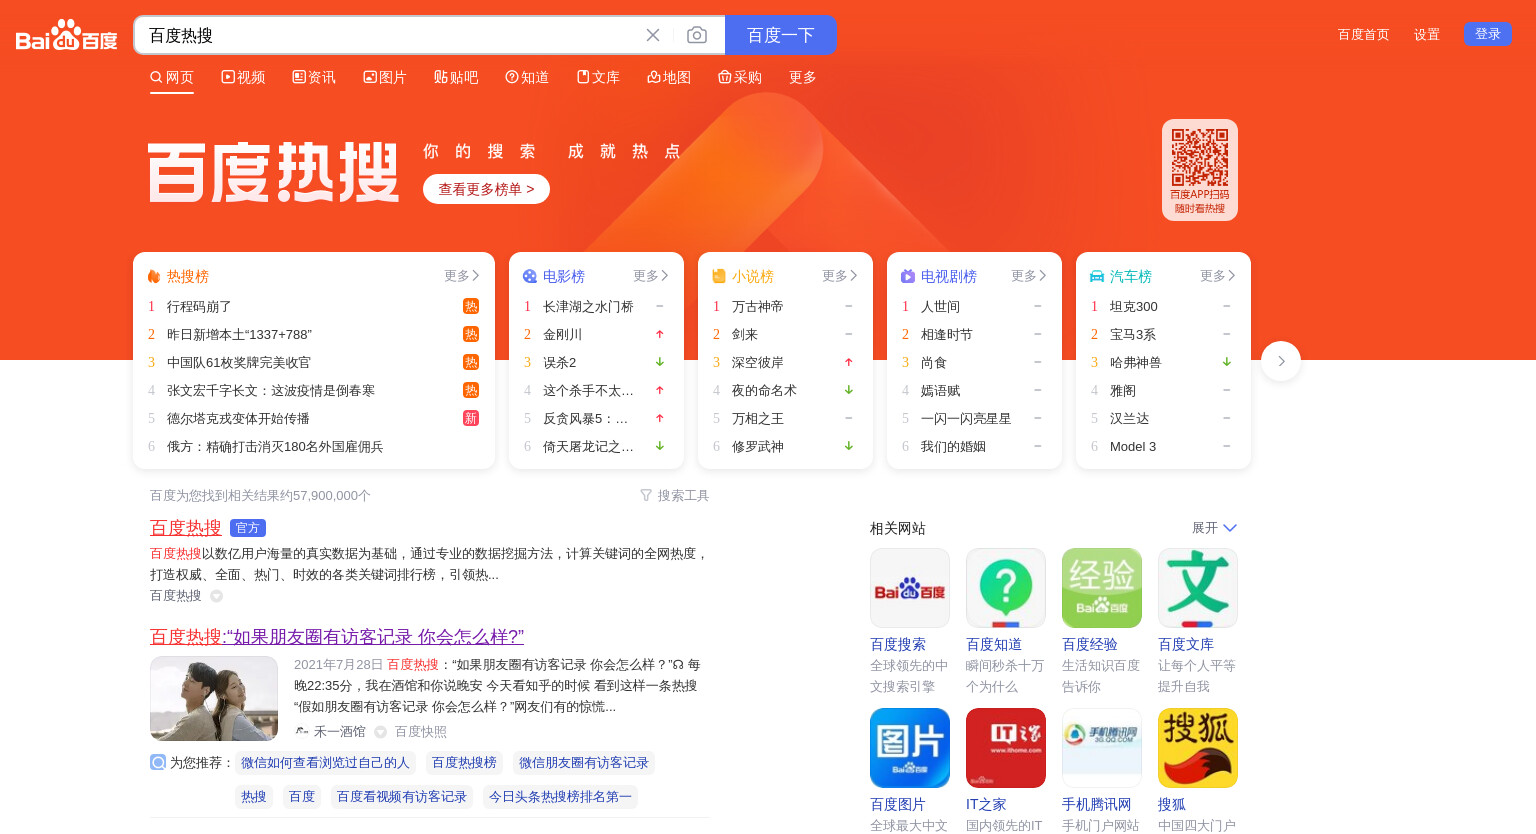Click dropdown arrow beside 百度热搜 source
Viewport: 1536px width, 834px height.
pyautogui.click(x=216, y=596)
